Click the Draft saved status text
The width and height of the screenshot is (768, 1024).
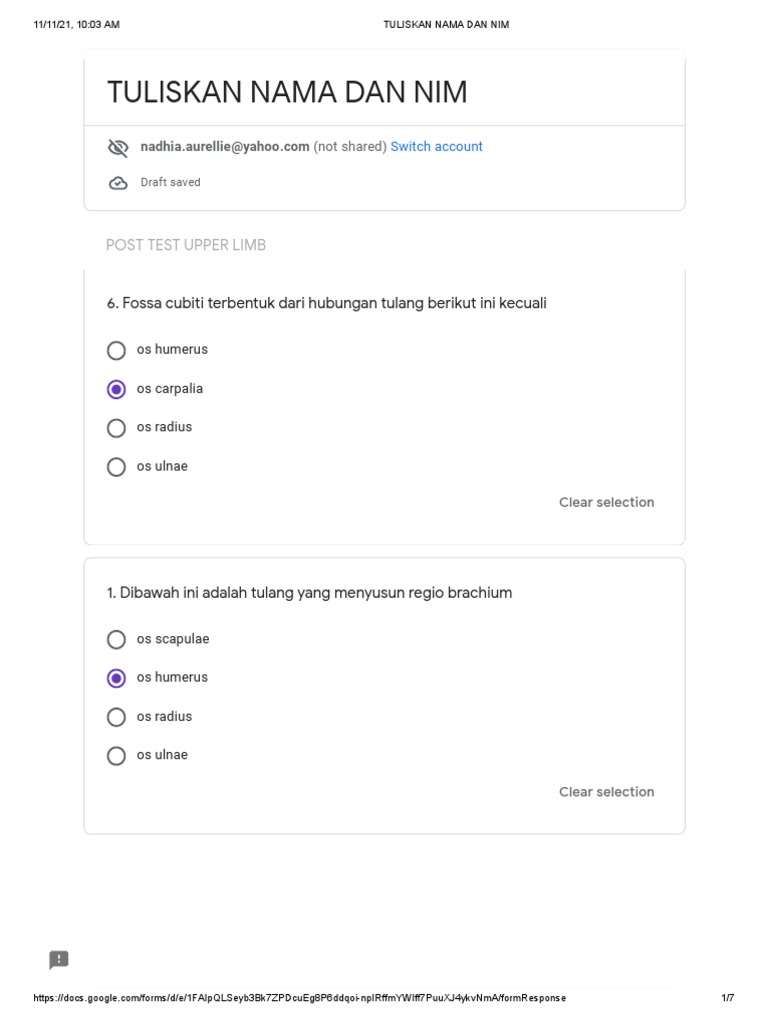pos(170,183)
